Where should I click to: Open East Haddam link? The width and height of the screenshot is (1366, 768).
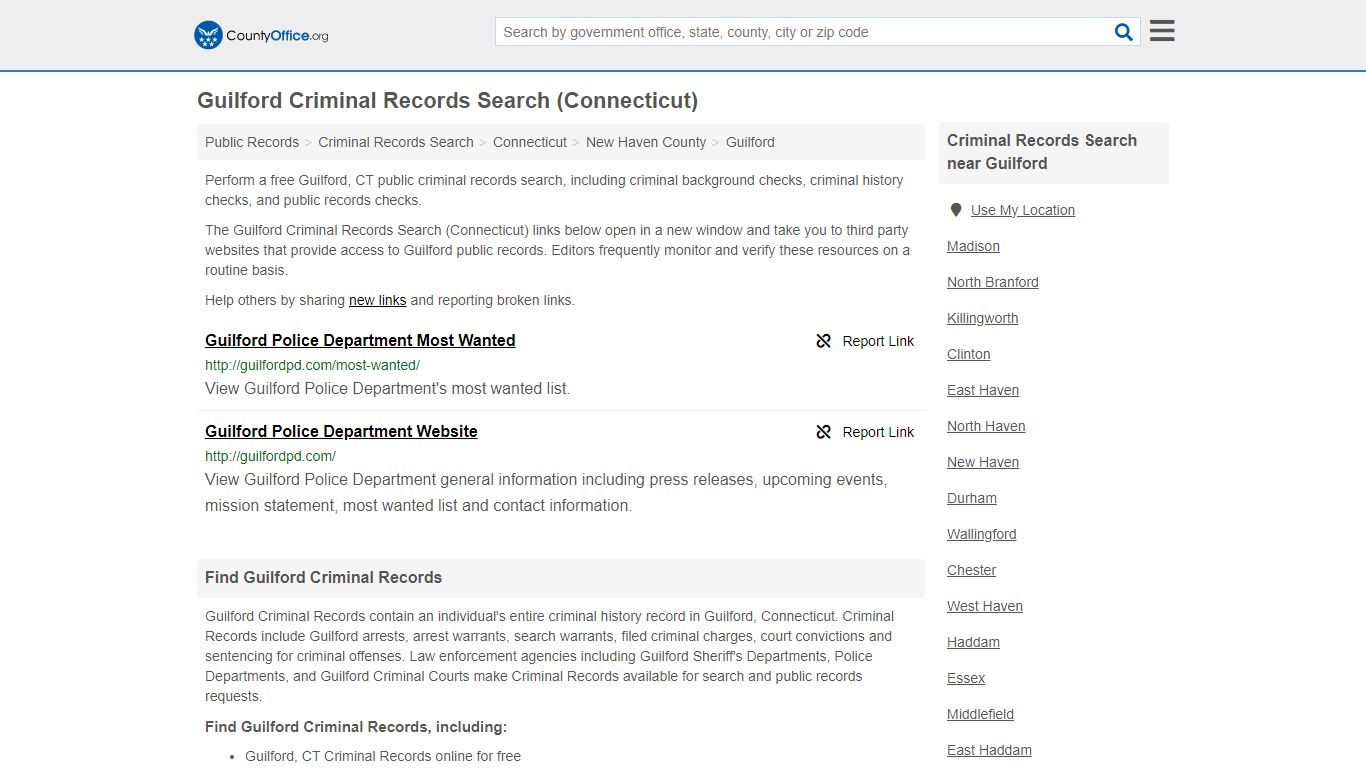click(990, 750)
